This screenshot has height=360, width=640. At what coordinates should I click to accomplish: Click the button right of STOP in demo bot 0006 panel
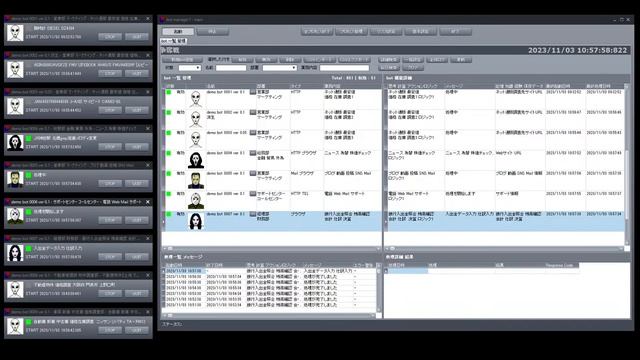click(137, 220)
